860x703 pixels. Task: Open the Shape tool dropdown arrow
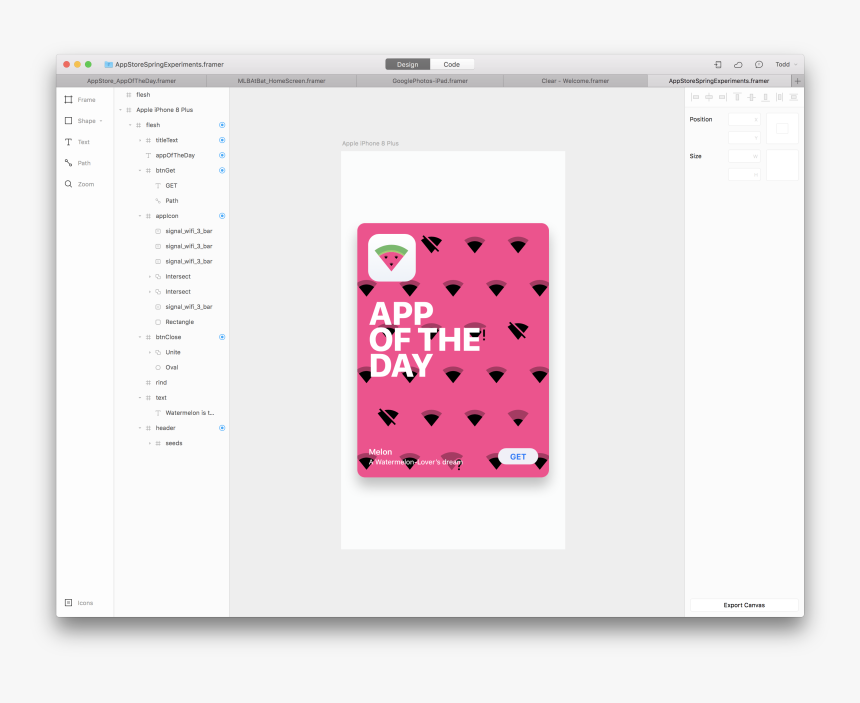101,121
